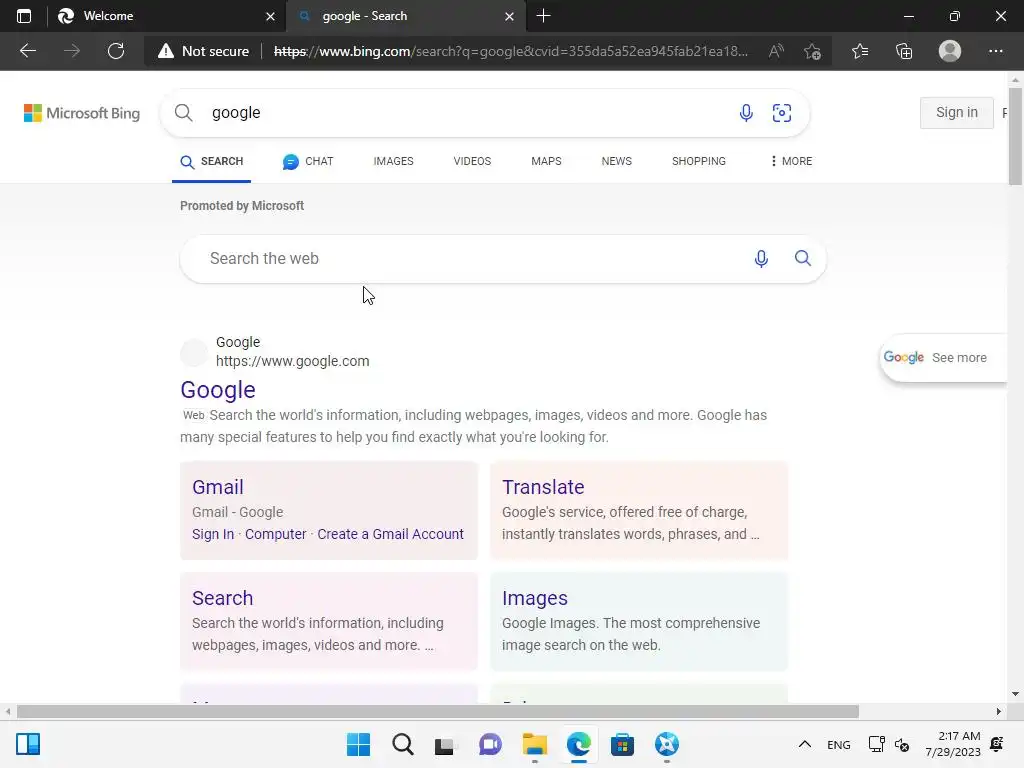The height and width of the screenshot is (768, 1024).
Task: Click the horizontal scrollbar thumb
Action: click(438, 711)
